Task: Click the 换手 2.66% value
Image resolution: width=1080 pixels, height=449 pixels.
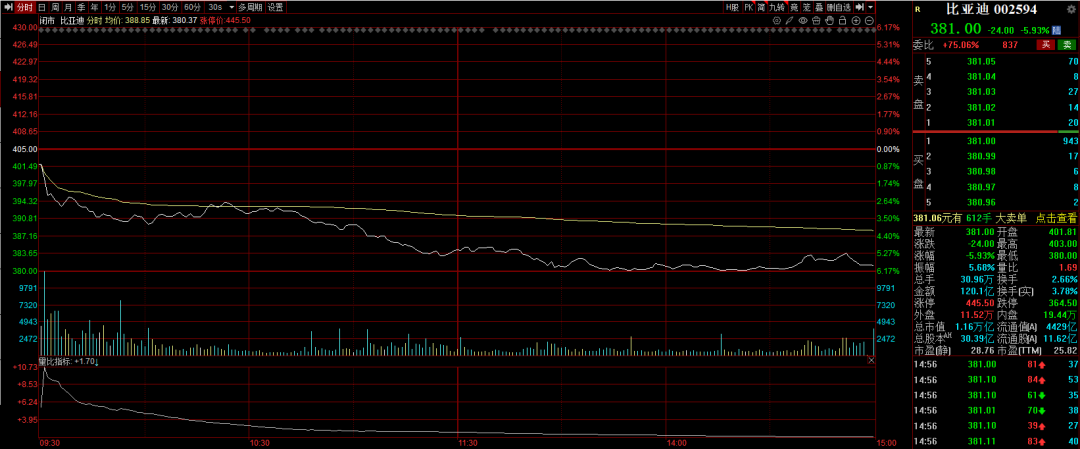Action: (1064, 278)
